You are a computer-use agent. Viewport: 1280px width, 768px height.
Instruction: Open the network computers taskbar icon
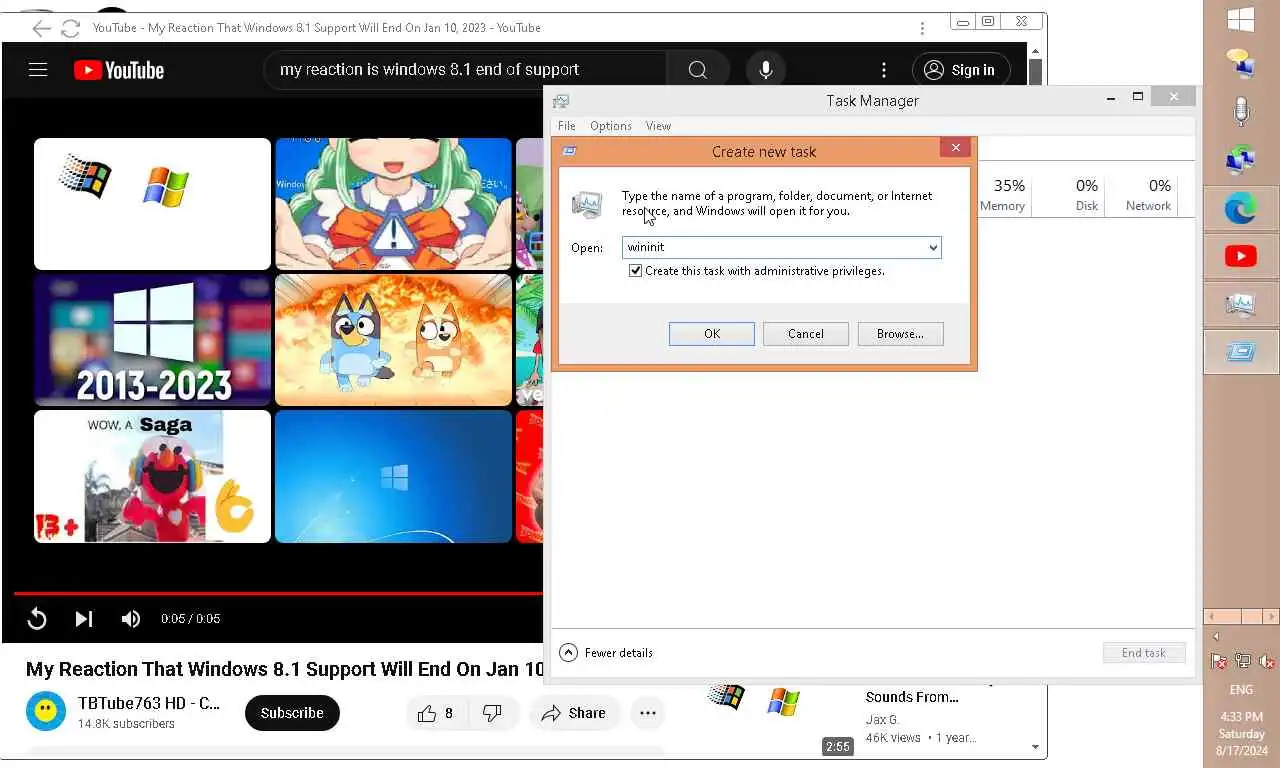(x=1241, y=160)
